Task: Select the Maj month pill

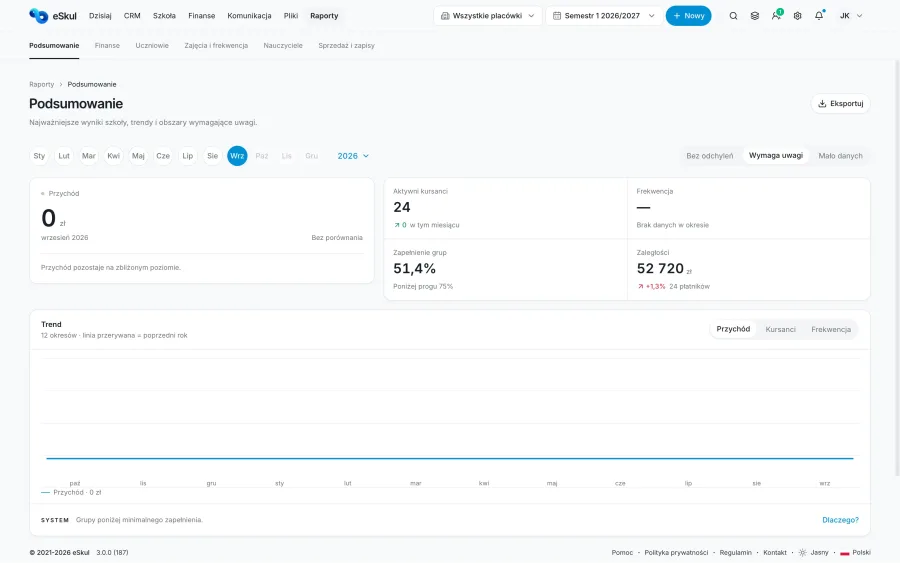Action: pos(138,156)
